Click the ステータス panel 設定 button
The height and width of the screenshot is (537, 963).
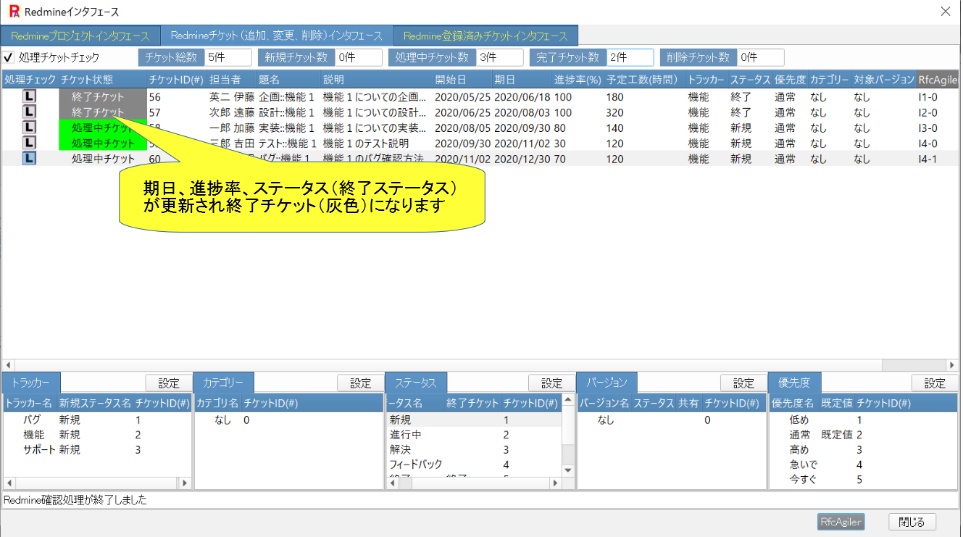(551, 383)
